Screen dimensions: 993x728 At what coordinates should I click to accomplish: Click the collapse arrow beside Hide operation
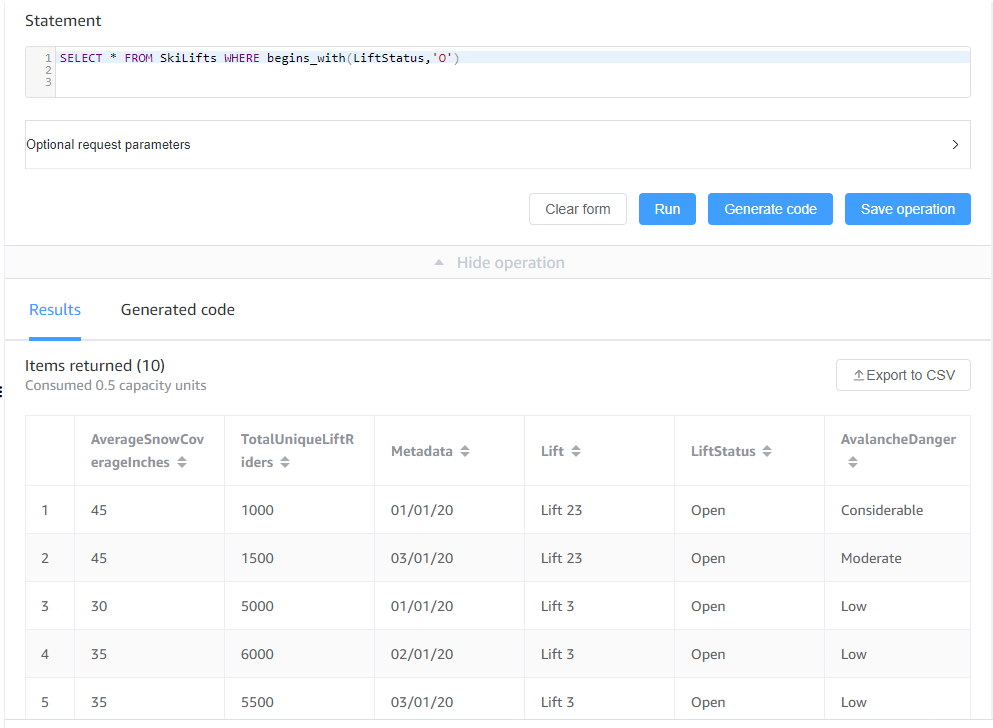point(438,262)
